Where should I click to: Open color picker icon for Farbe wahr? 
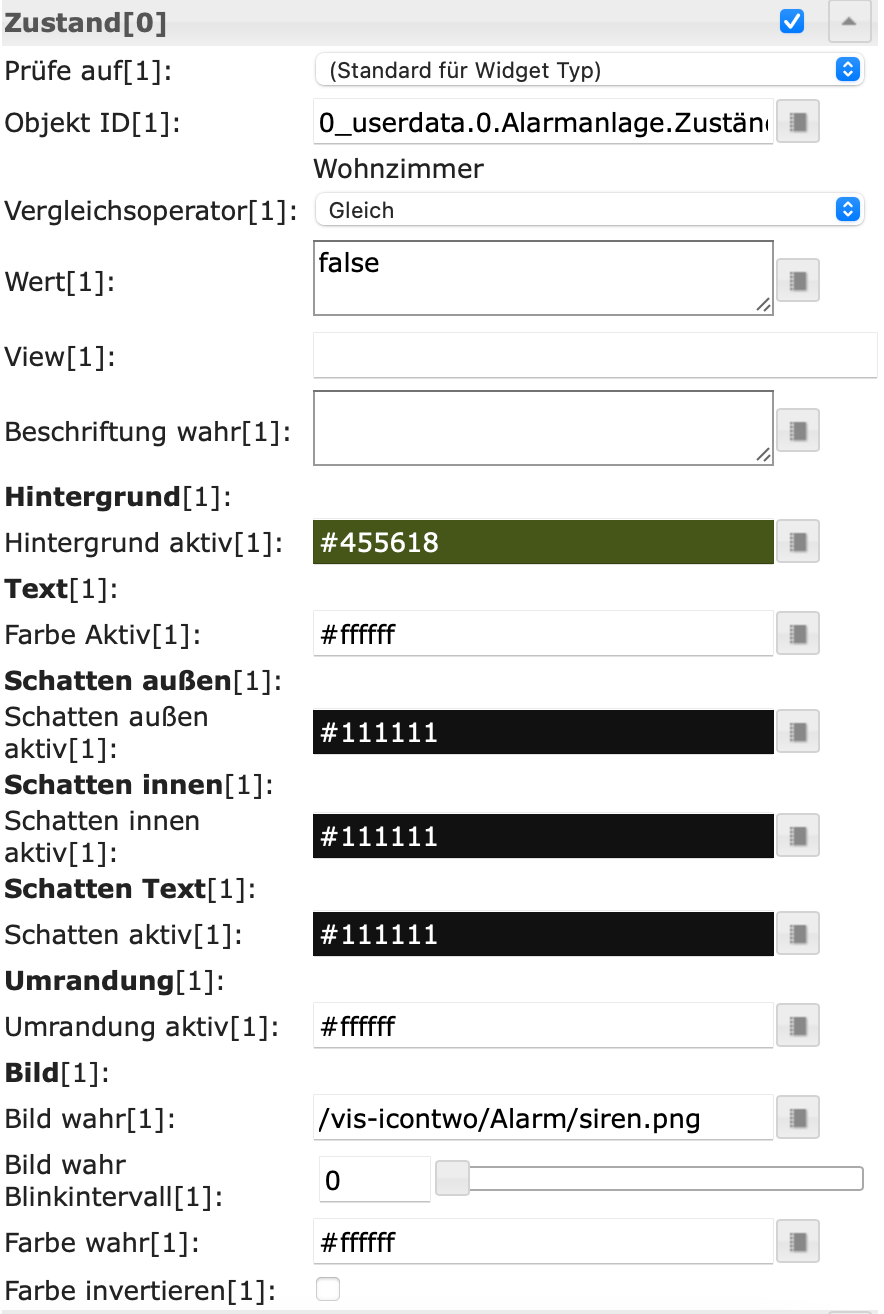click(797, 1241)
